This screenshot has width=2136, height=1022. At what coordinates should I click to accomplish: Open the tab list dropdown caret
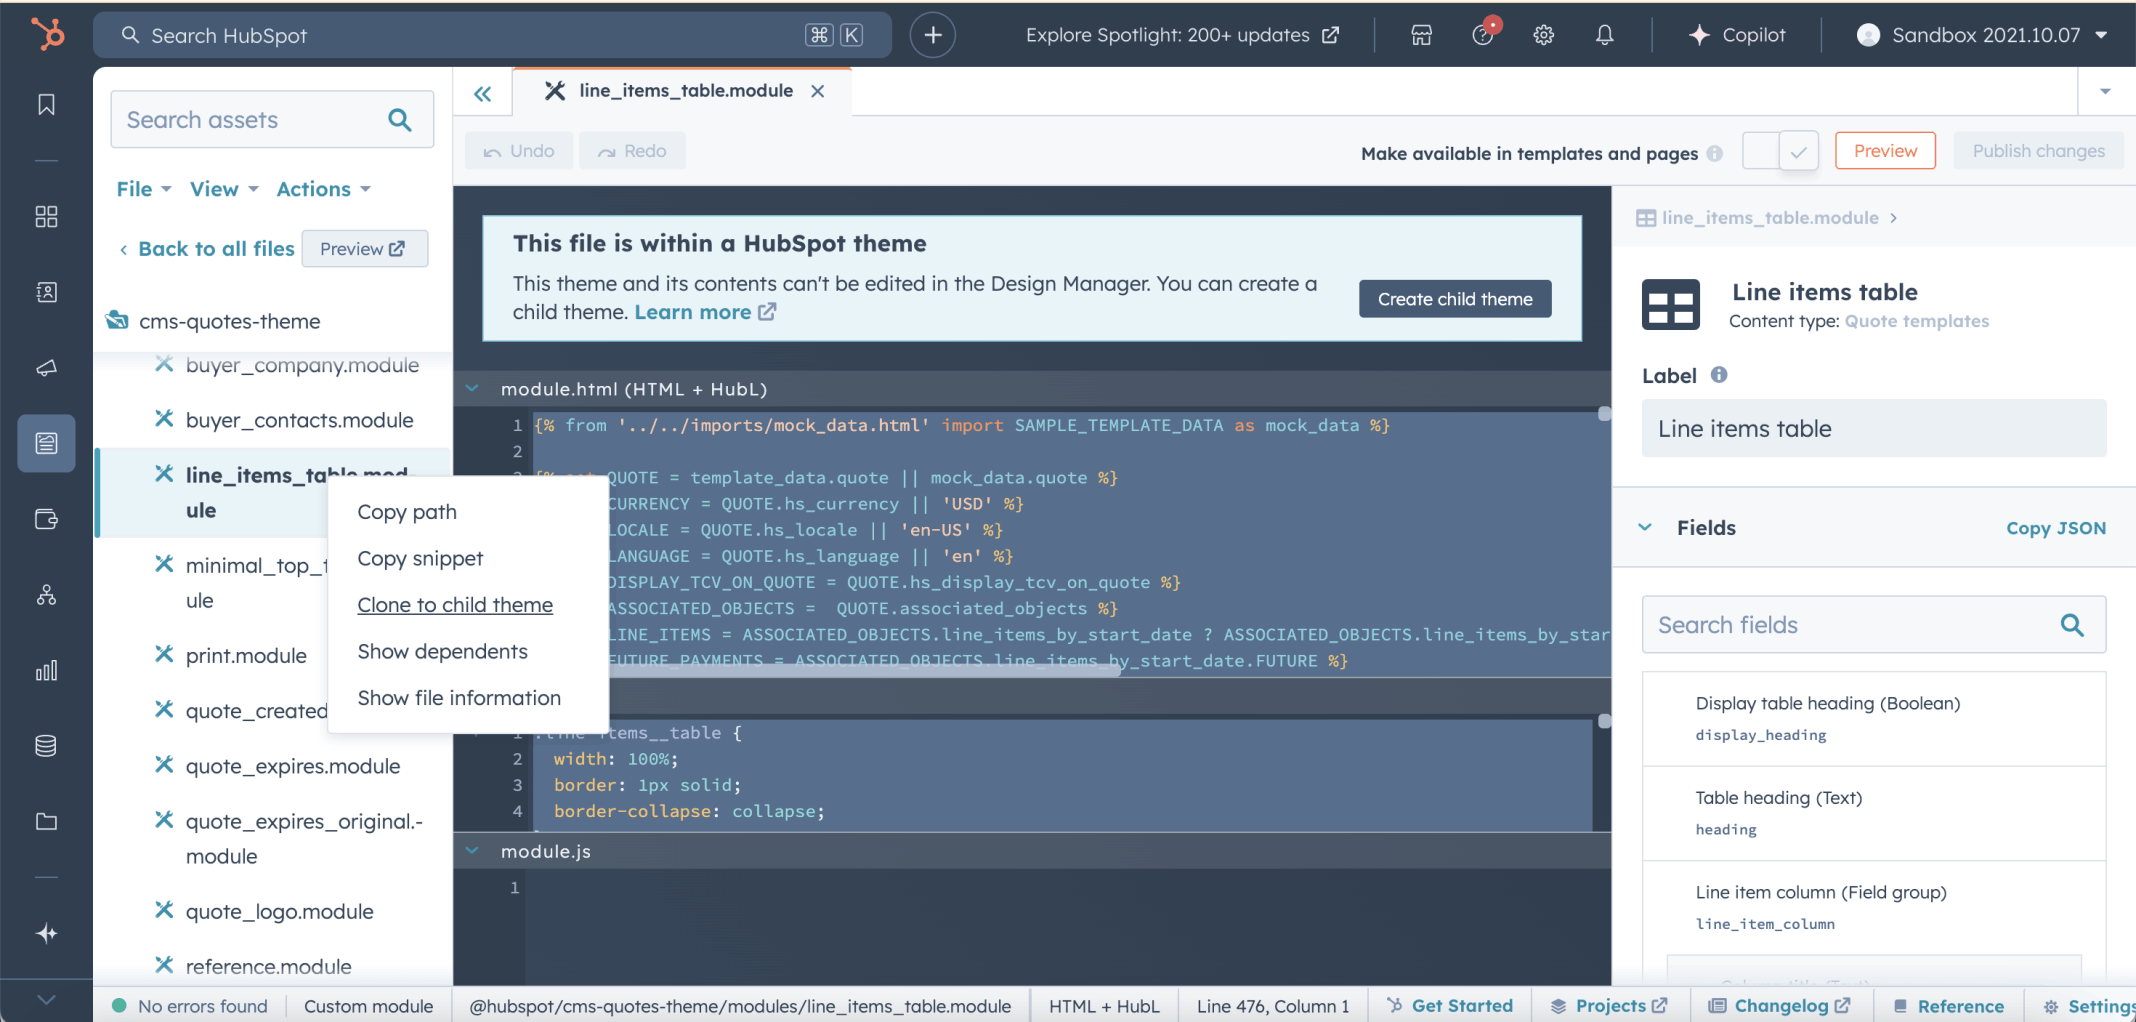point(2105,91)
